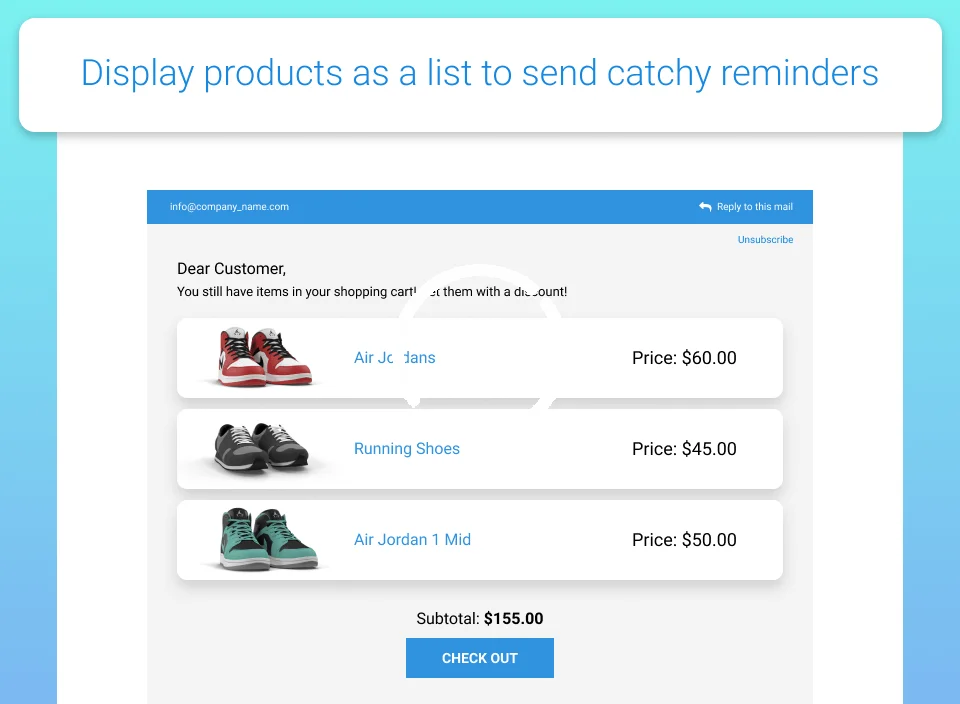The image size is (960, 704).
Task: Open the Running Shoes product link
Action: click(x=407, y=449)
